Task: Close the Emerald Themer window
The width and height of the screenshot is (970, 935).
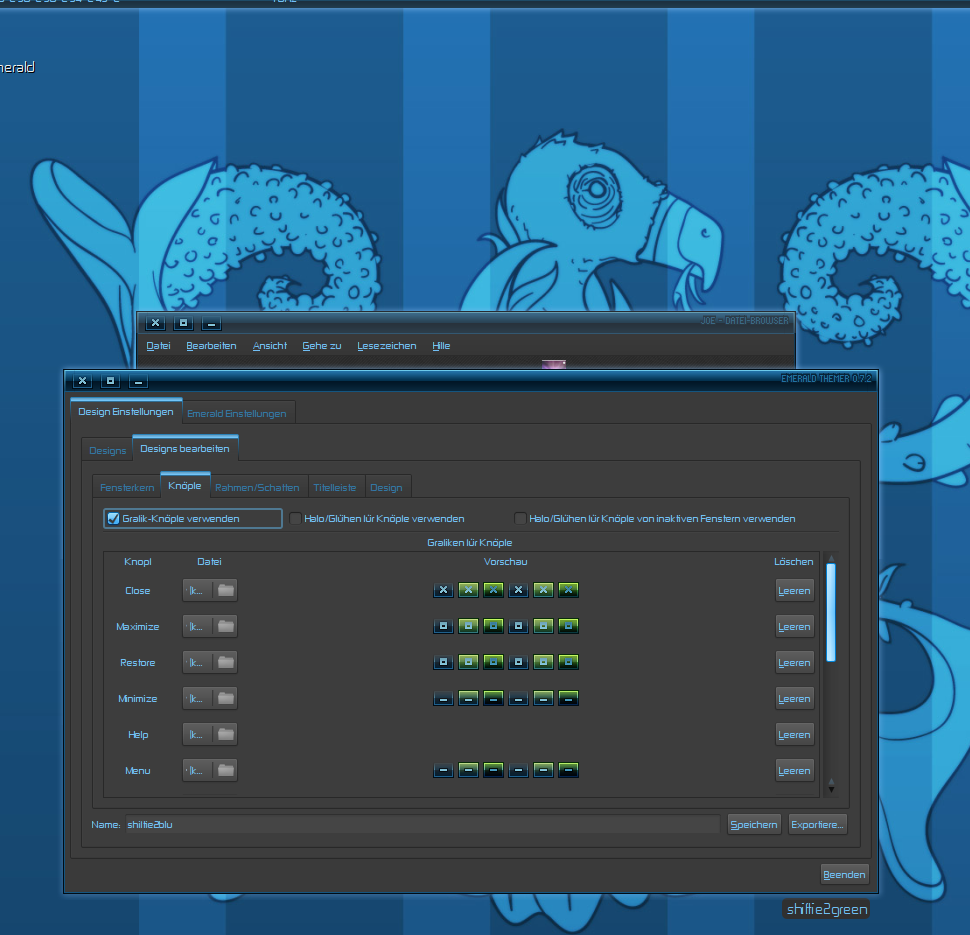Action: point(82,381)
